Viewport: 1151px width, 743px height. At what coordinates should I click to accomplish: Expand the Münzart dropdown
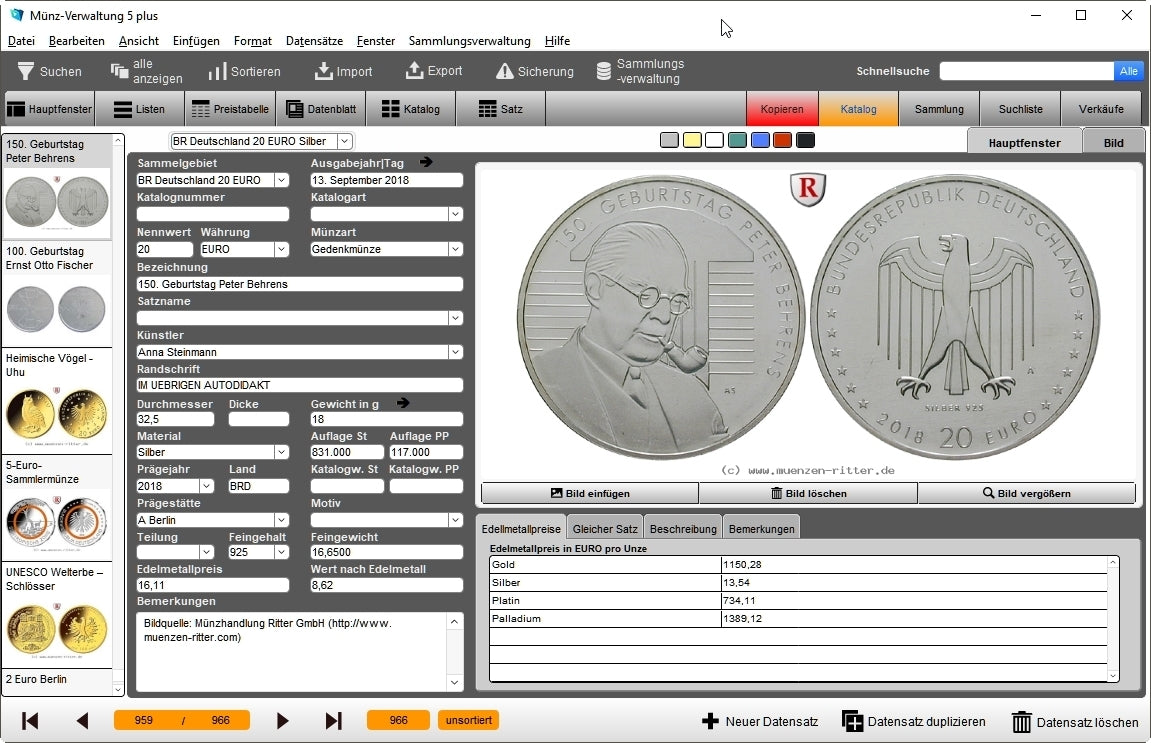[455, 249]
